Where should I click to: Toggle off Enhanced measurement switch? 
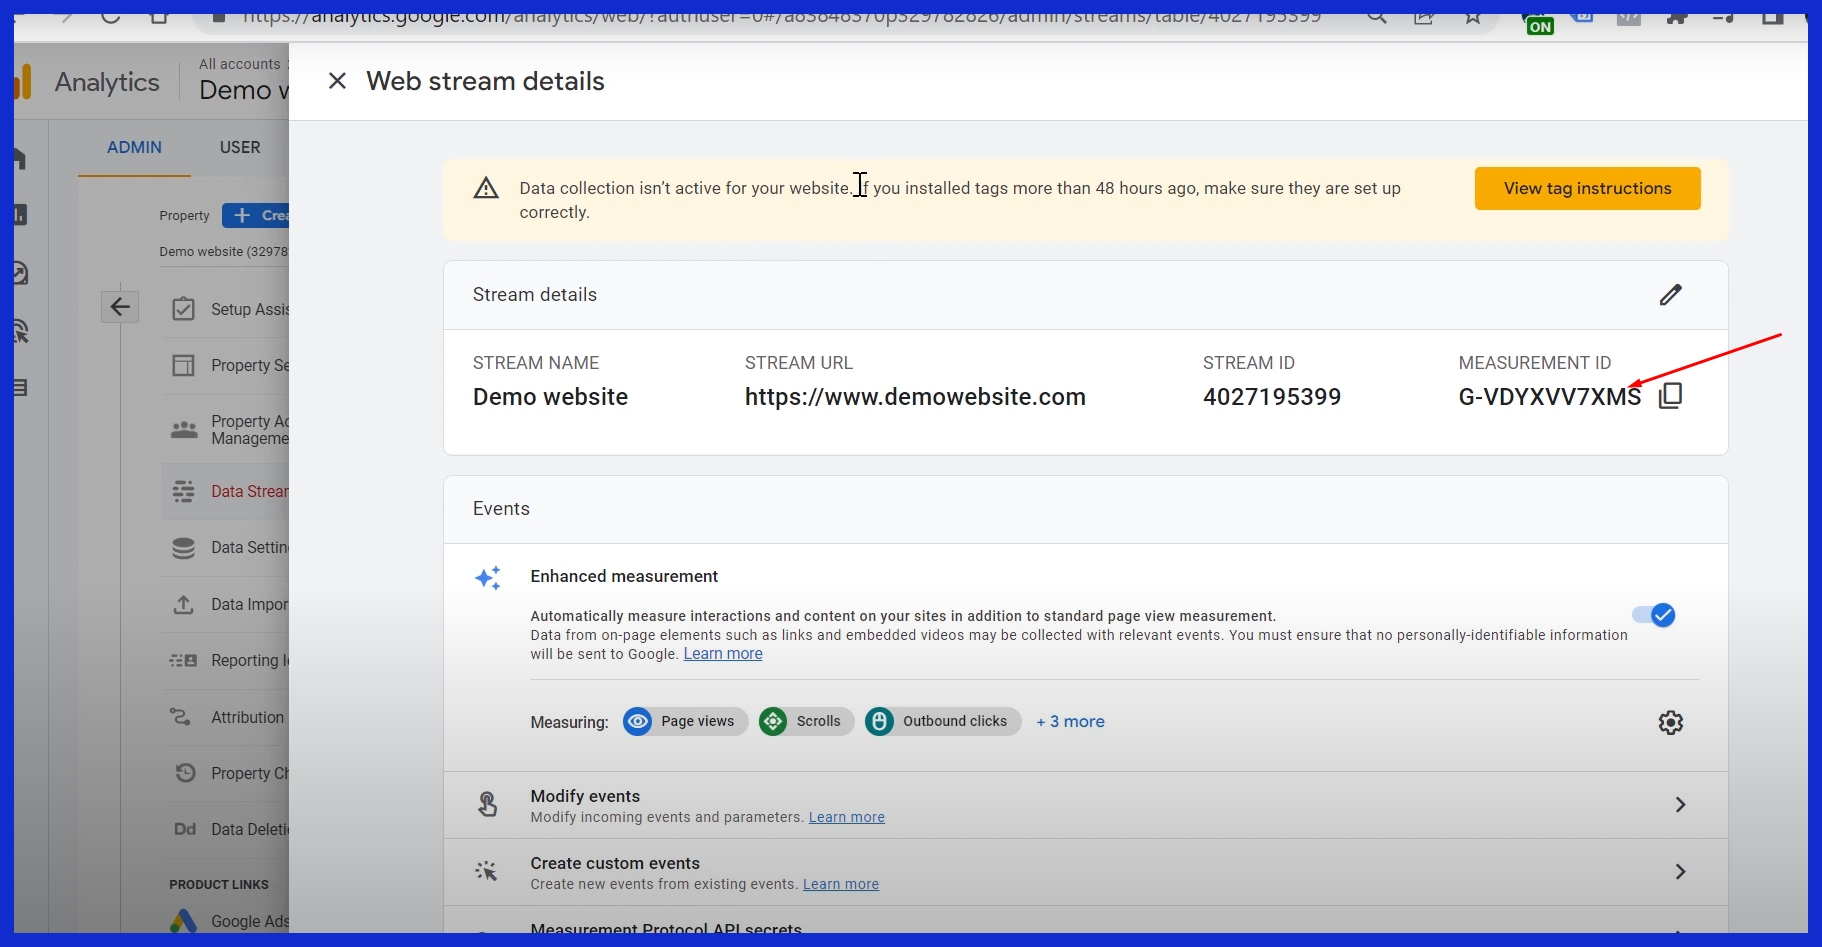pos(1654,615)
